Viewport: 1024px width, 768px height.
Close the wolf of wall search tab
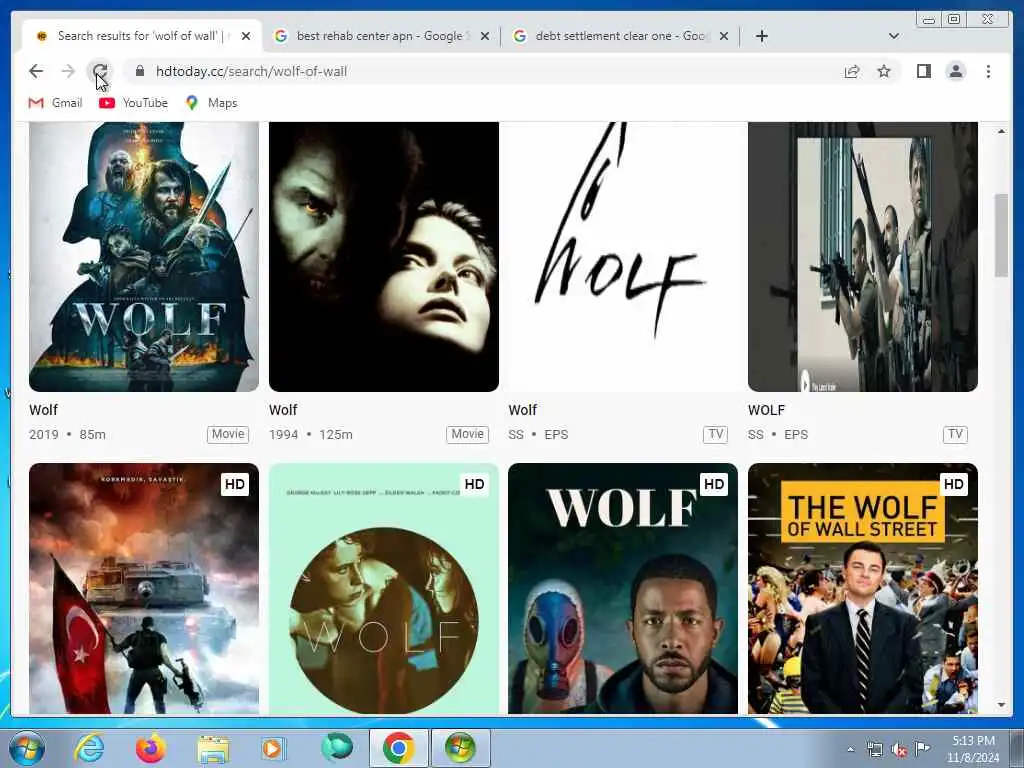(246, 36)
